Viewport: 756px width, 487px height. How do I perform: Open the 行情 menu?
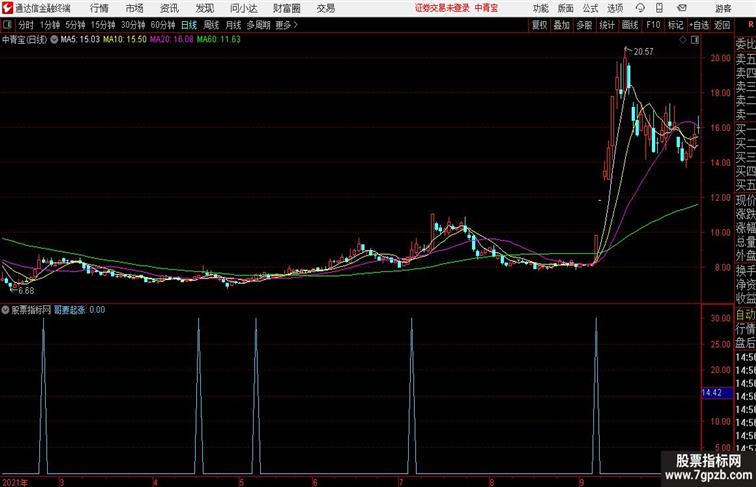point(99,8)
